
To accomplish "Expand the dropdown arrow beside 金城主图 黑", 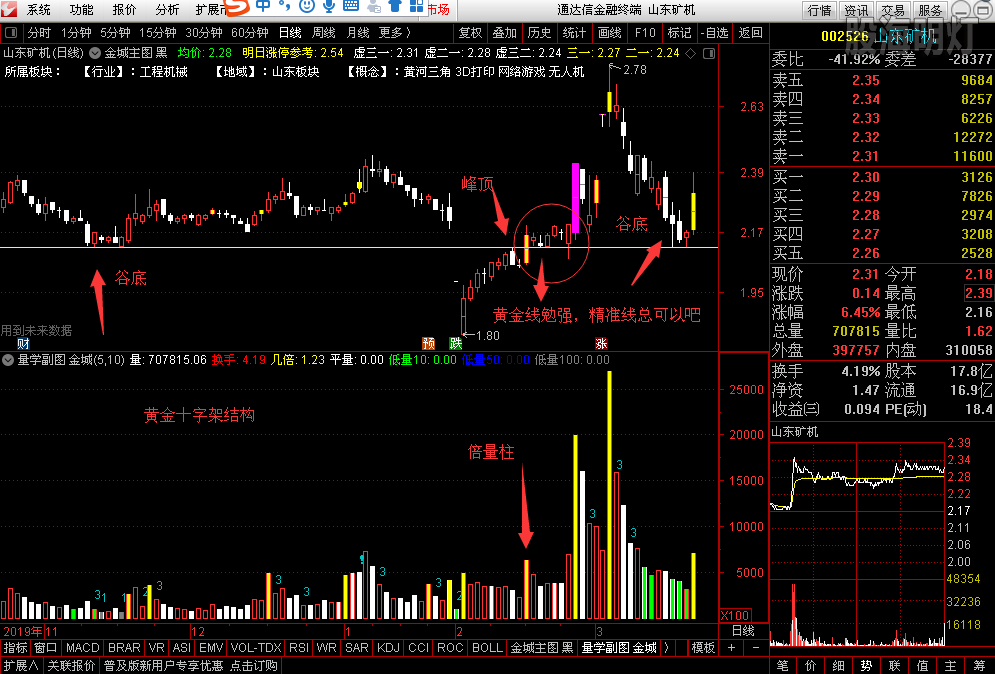I will coord(95,53).
